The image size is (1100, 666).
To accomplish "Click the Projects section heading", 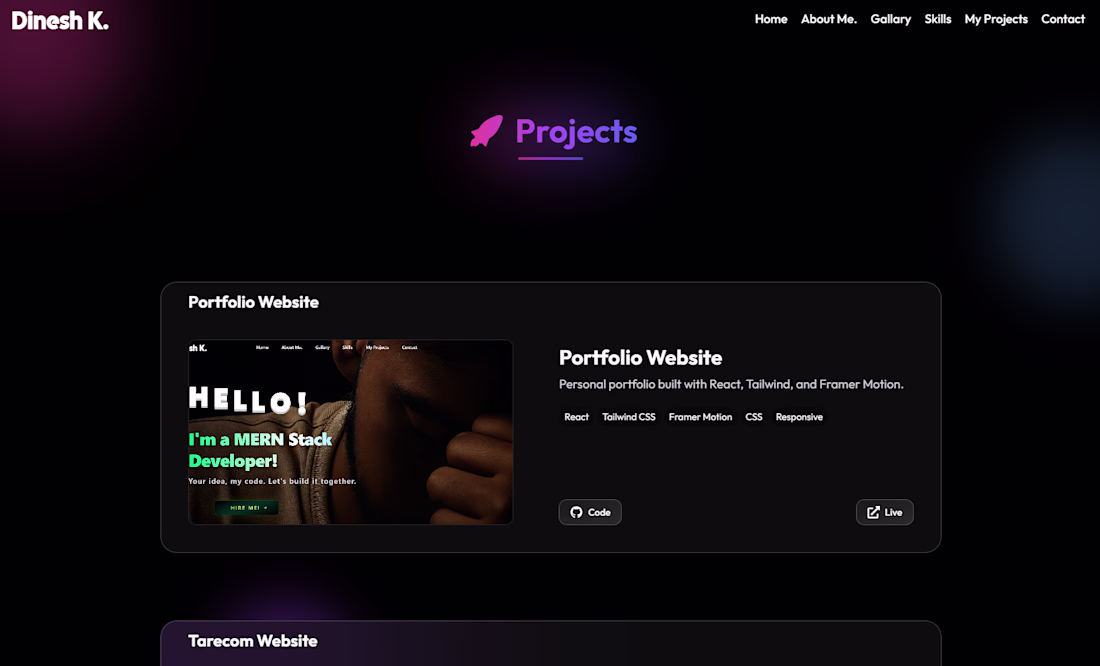I will click(576, 132).
